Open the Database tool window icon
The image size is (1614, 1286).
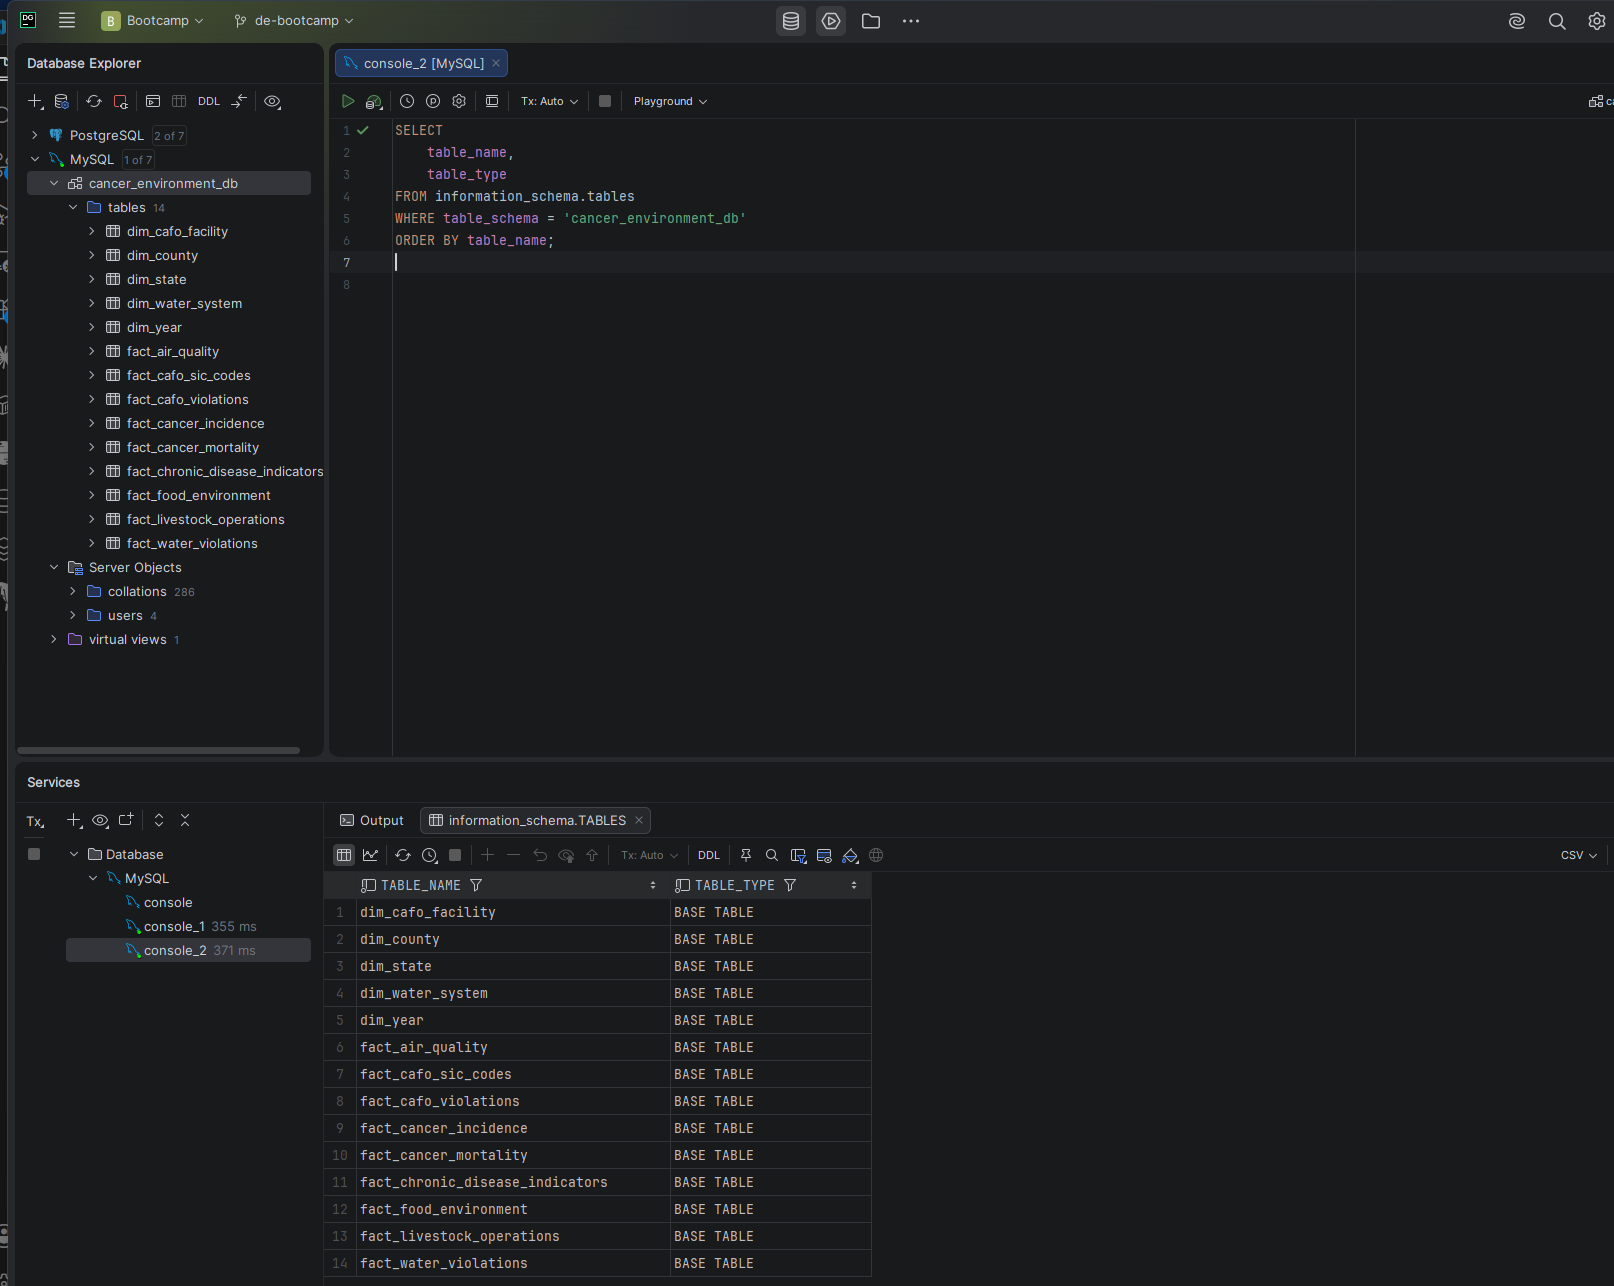(x=791, y=21)
